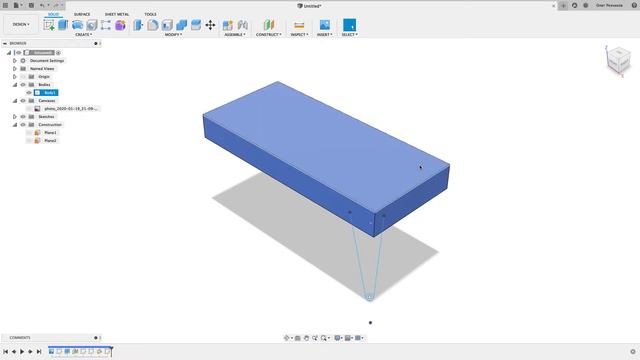
Task: Click first canvas feature in timeline
Action: tap(51, 351)
